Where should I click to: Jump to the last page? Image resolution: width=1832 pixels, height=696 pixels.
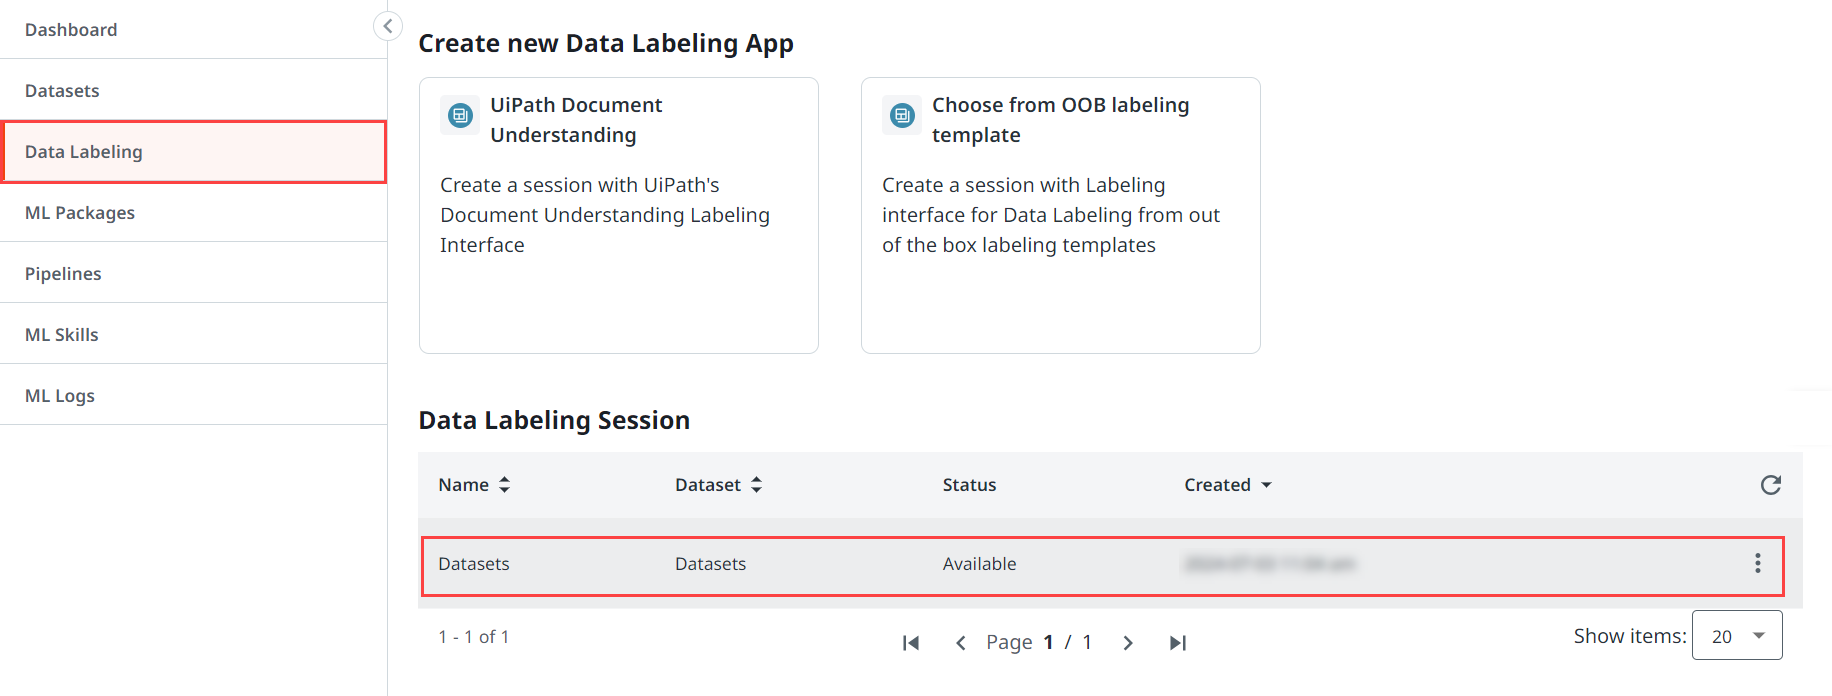pos(1178,643)
